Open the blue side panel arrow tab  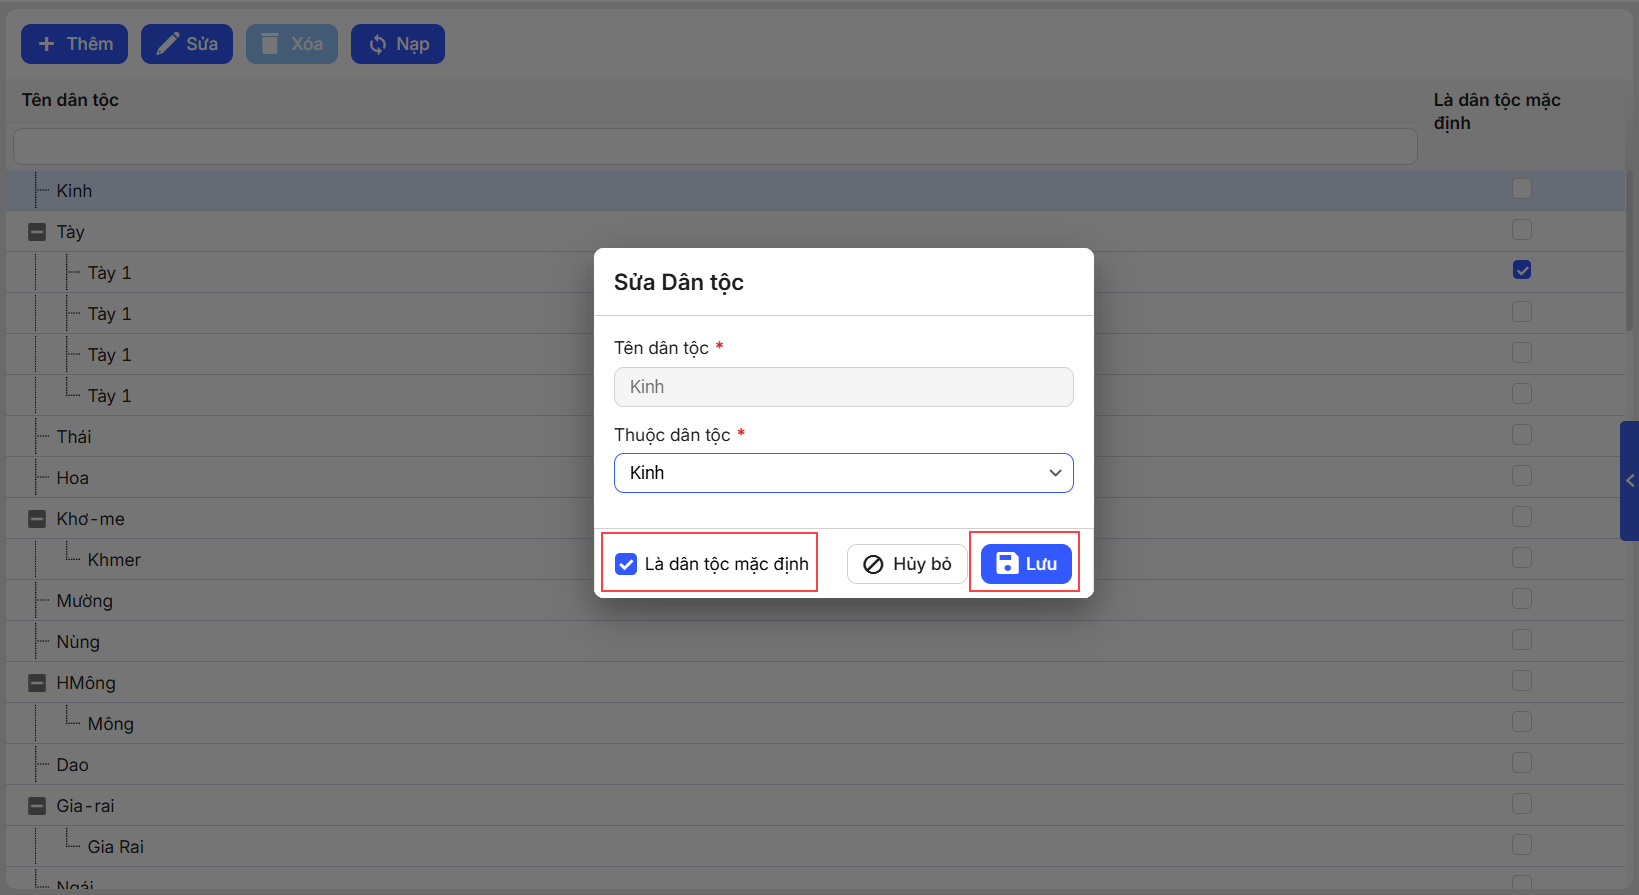[x=1629, y=481]
